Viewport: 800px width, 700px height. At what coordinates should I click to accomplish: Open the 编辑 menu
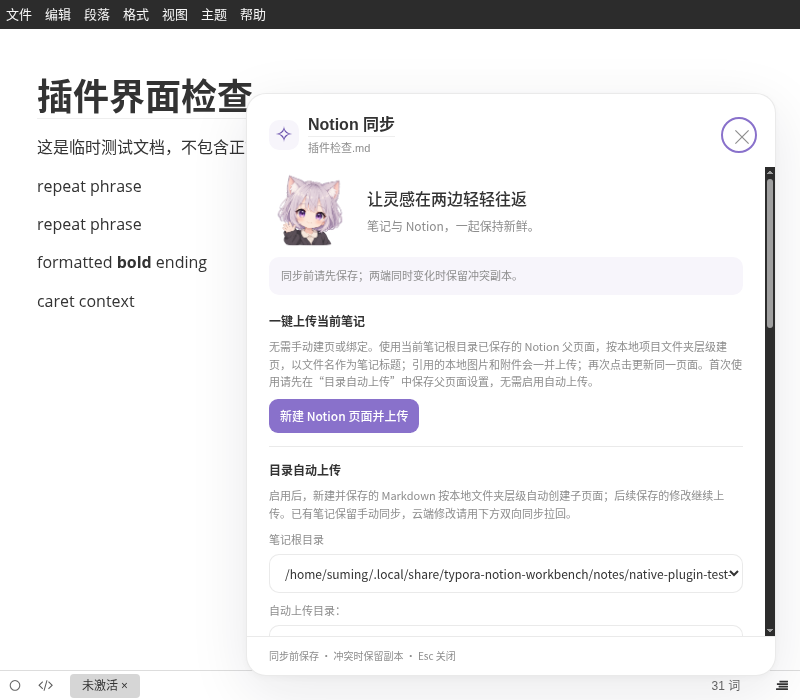tap(58, 14)
